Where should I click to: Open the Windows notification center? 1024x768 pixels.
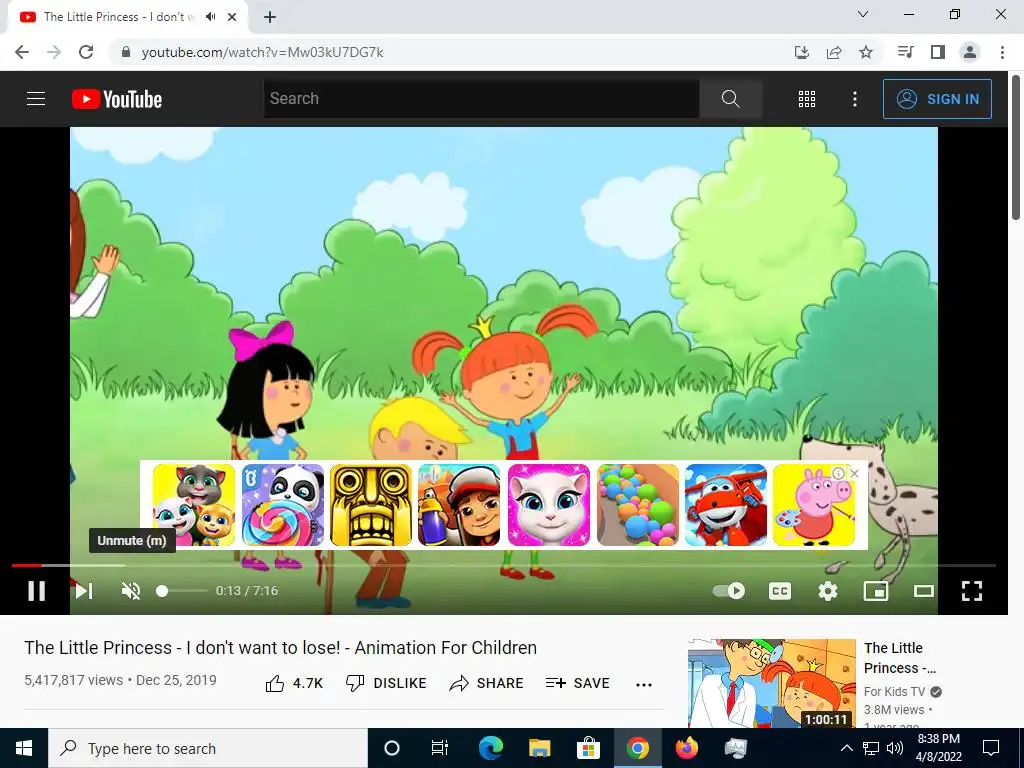(x=991, y=748)
